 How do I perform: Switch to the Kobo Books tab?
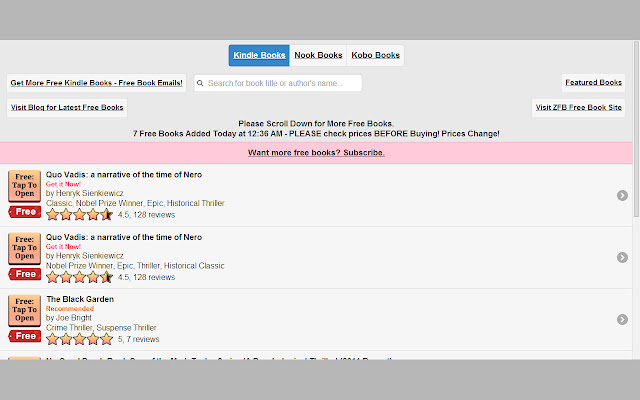click(x=376, y=55)
